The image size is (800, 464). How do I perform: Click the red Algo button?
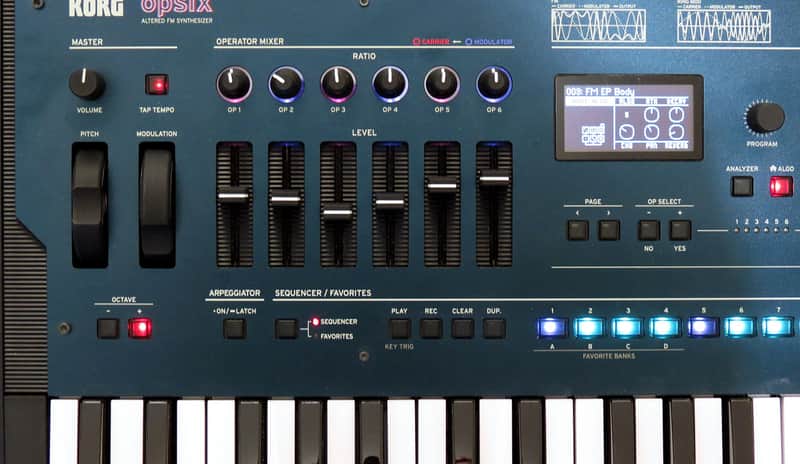(781, 186)
